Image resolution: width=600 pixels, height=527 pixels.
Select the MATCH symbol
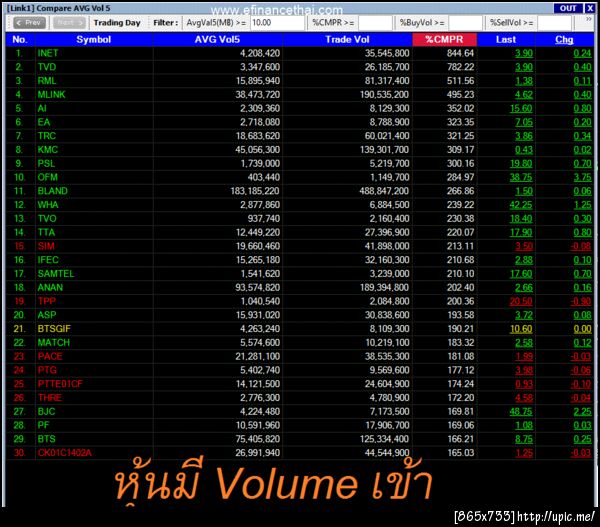pyautogui.click(x=54, y=343)
